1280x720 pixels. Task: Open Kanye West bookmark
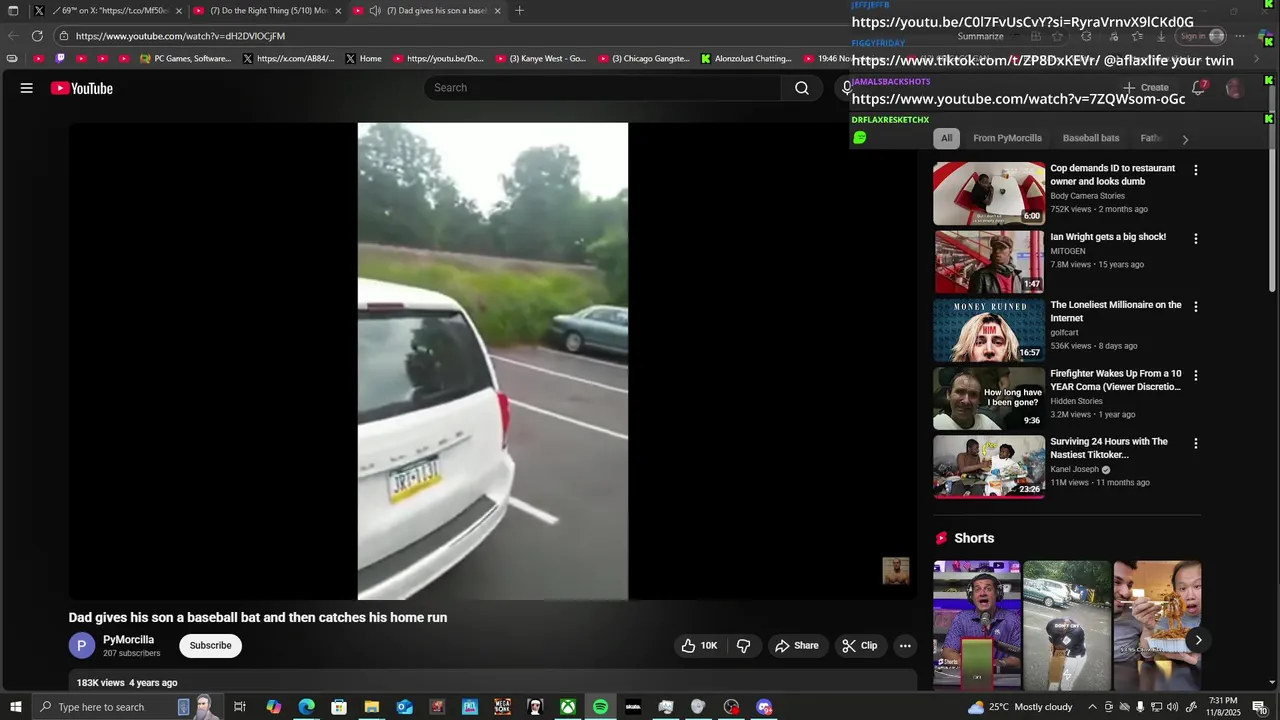pyautogui.click(x=541, y=59)
